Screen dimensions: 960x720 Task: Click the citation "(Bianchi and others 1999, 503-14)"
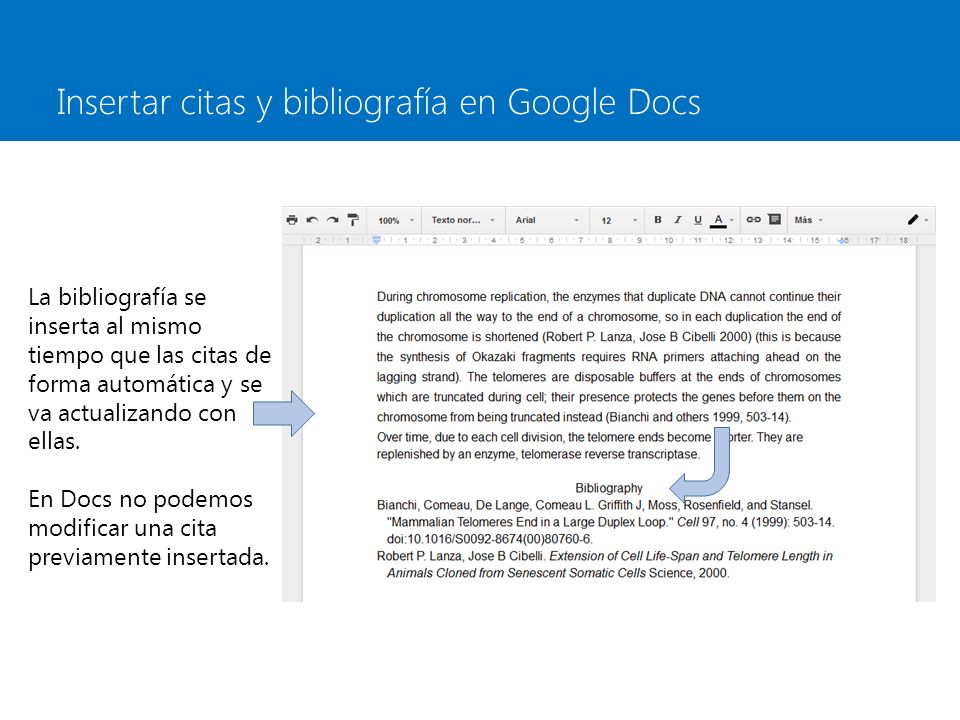click(699, 417)
